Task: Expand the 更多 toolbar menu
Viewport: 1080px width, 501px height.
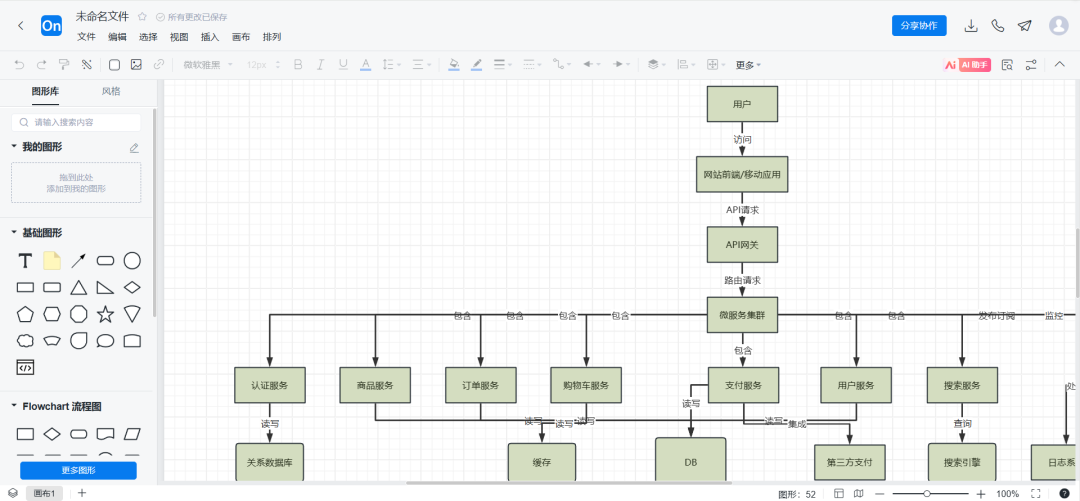Action: coord(748,65)
